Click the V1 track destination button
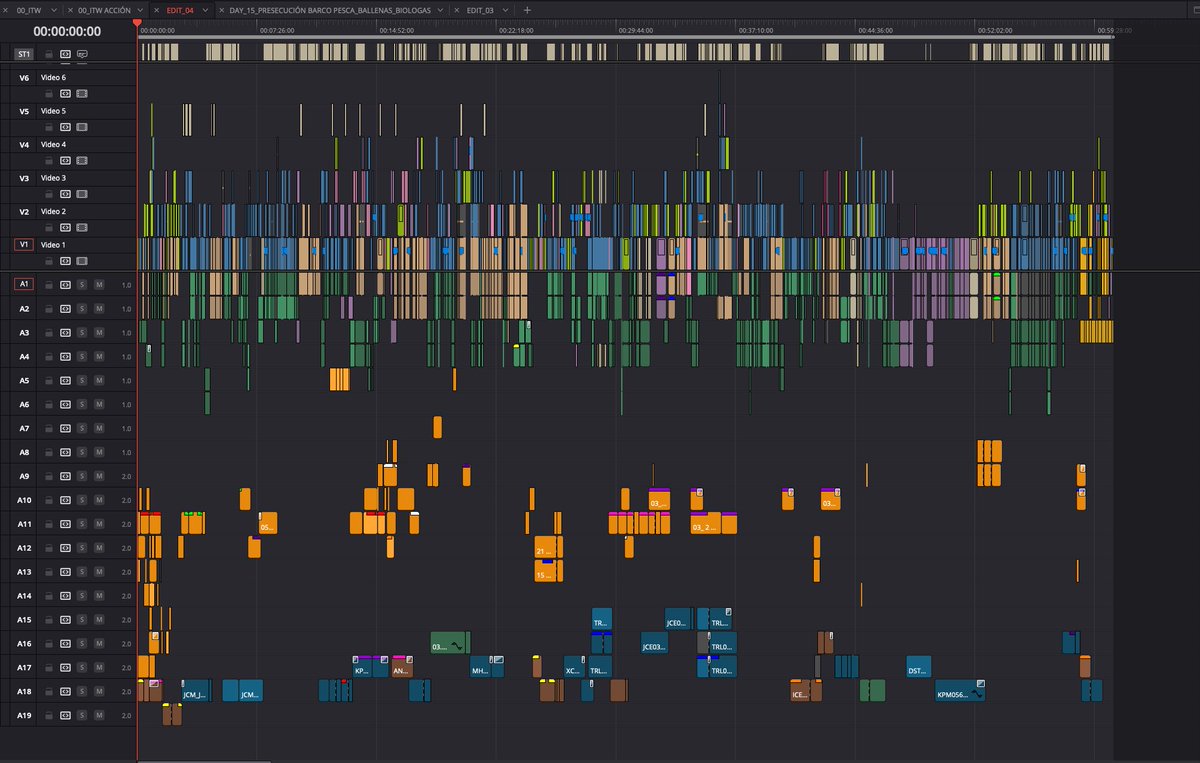 tap(26, 244)
